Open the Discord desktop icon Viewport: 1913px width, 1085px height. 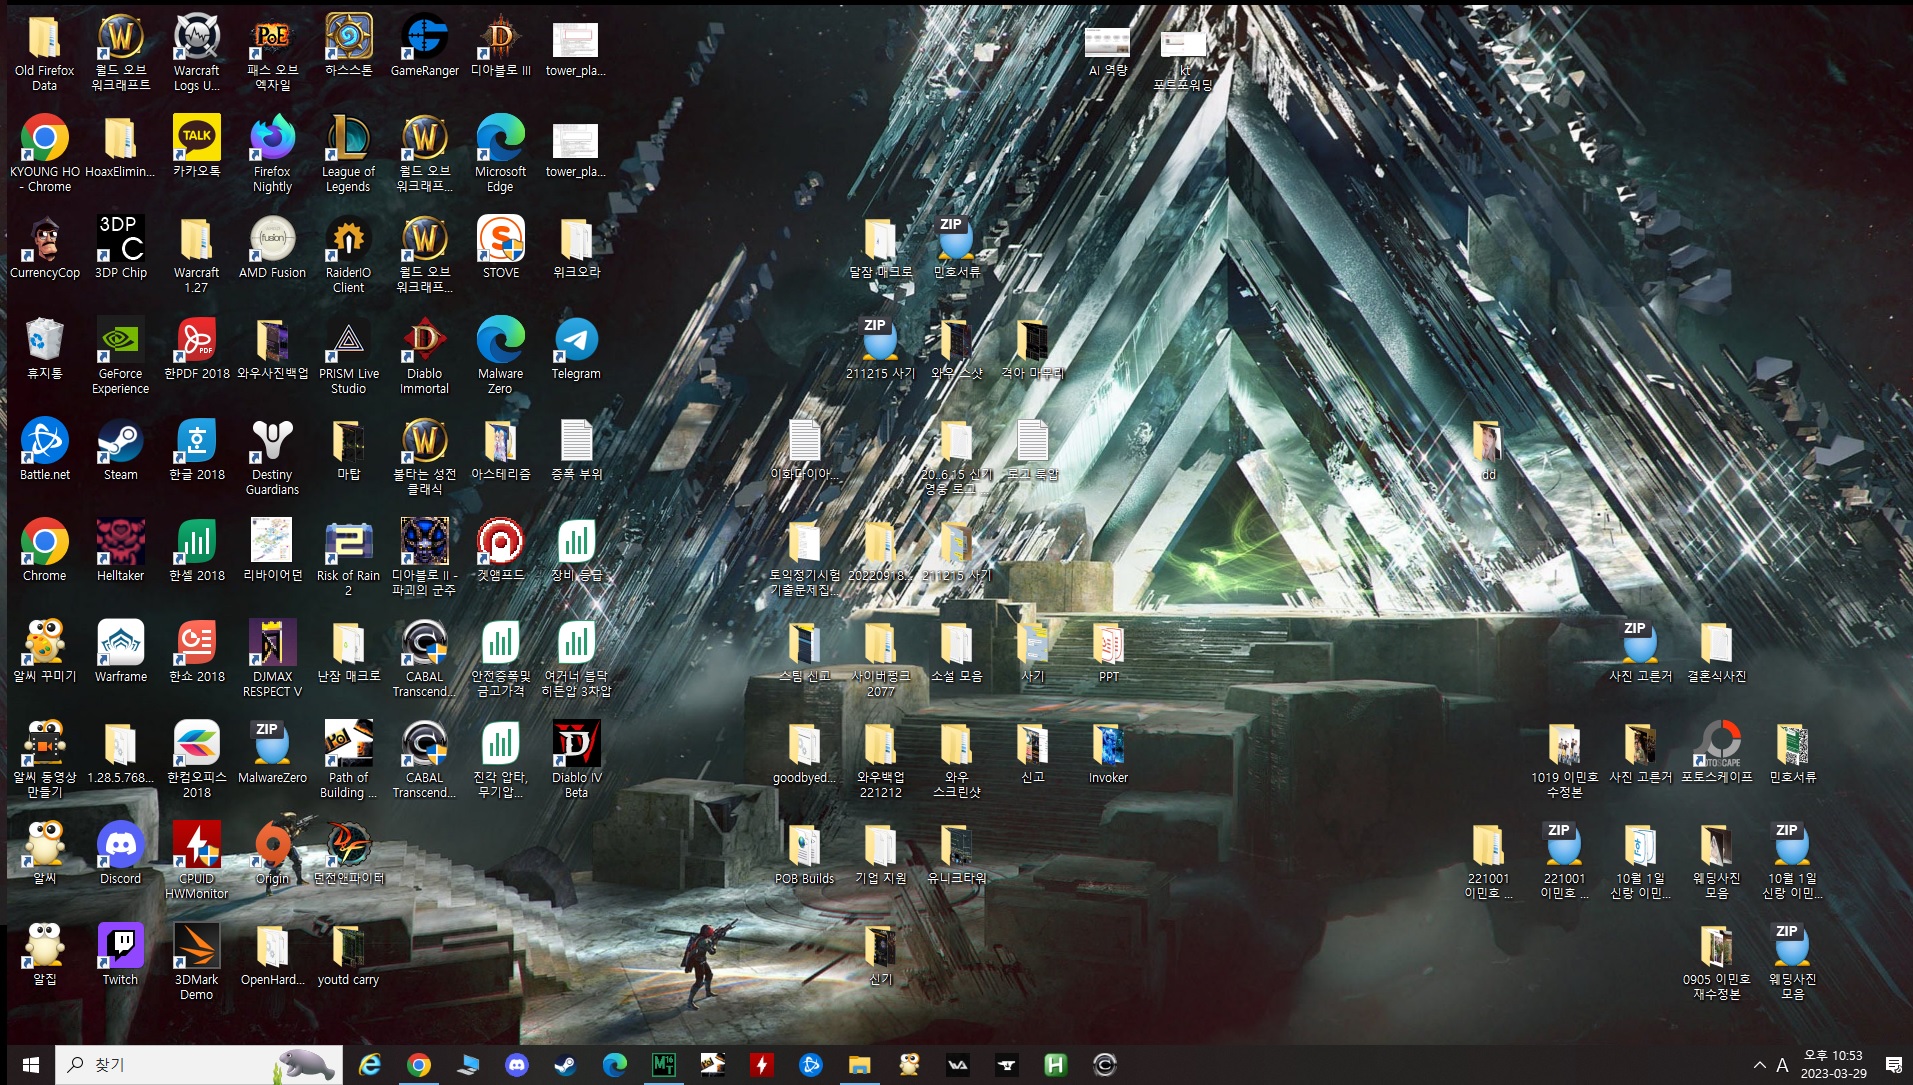120,854
